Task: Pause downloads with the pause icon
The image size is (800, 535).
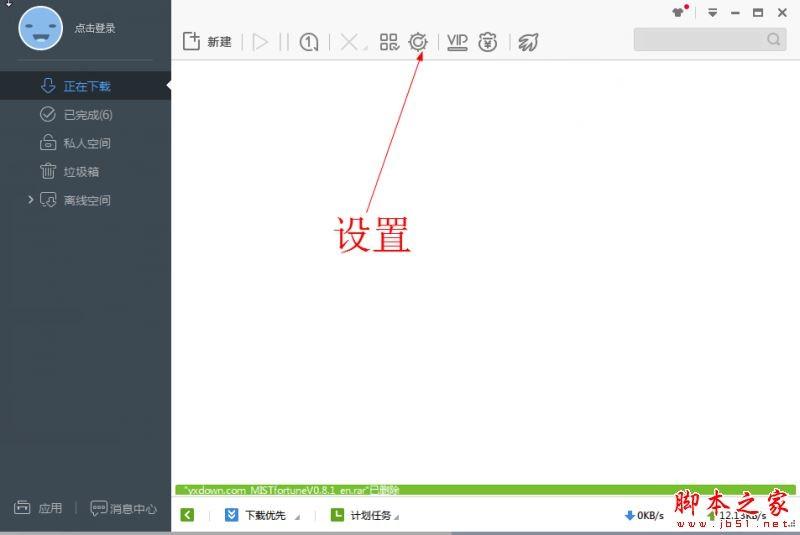Action: coord(284,42)
